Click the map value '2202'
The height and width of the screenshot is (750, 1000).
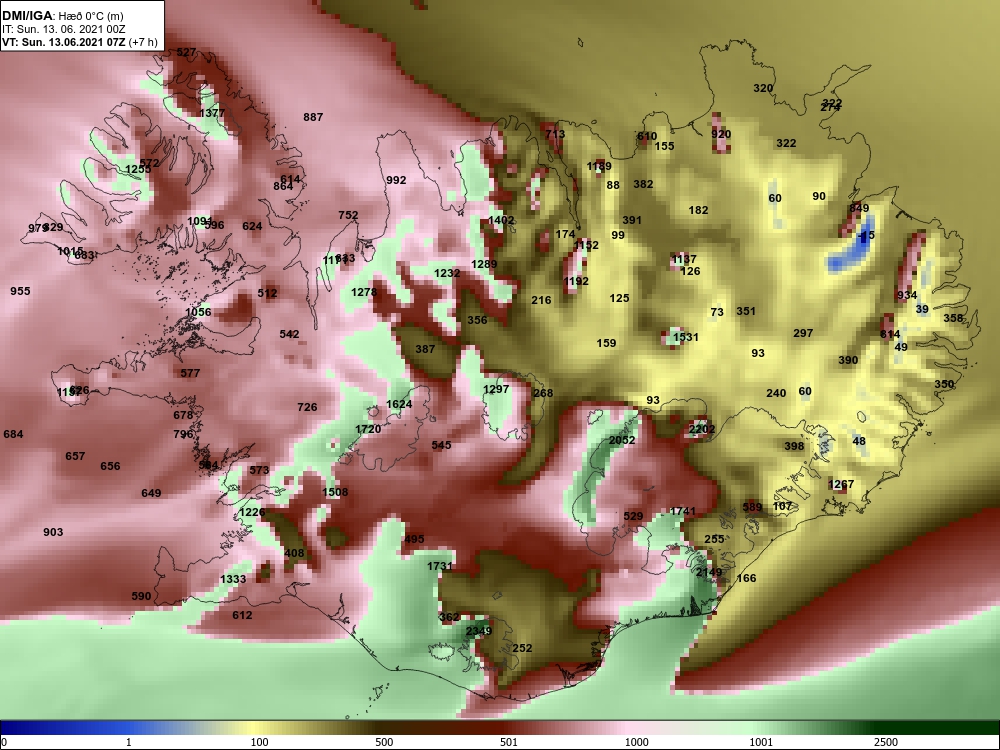(702, 429)
